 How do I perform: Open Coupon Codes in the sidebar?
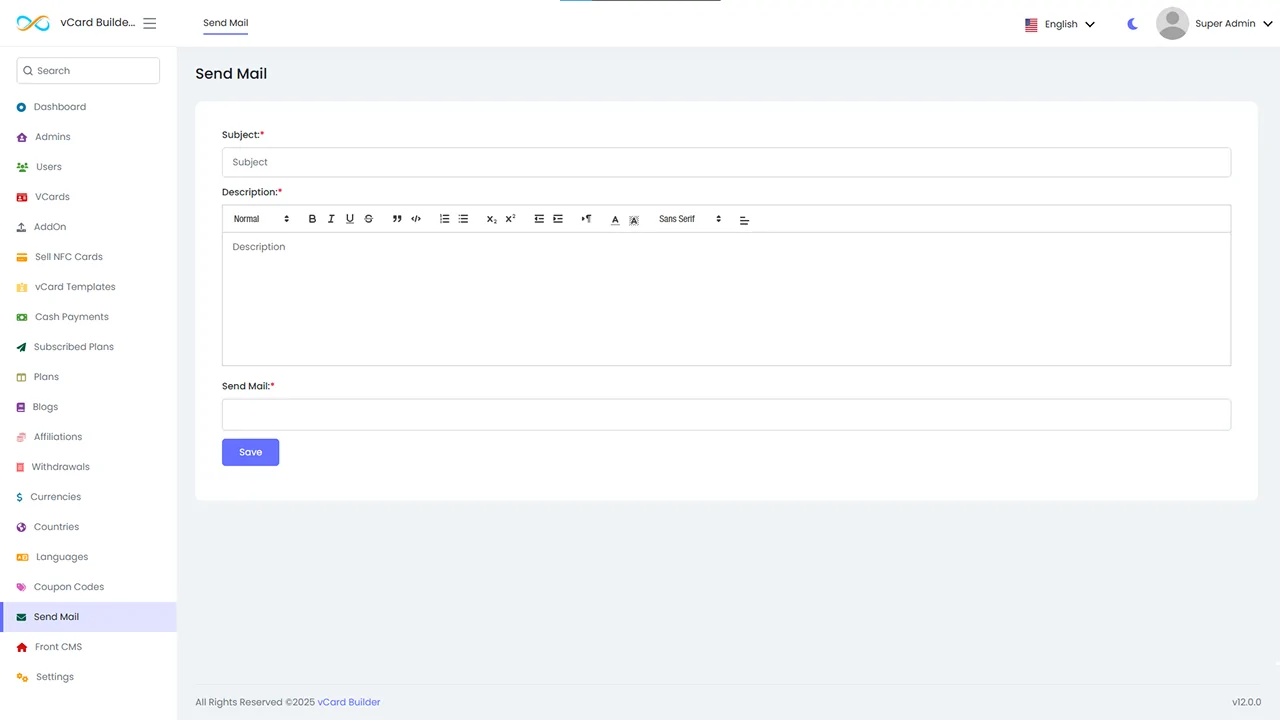click(x=69, y=587)
